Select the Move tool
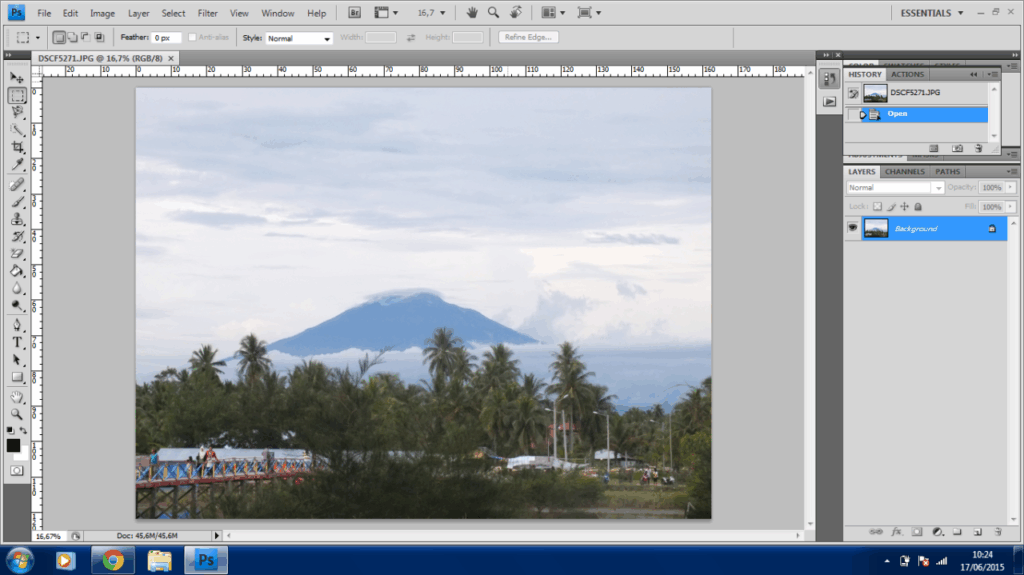This screenshot has width=1024, height=575. 17,78
